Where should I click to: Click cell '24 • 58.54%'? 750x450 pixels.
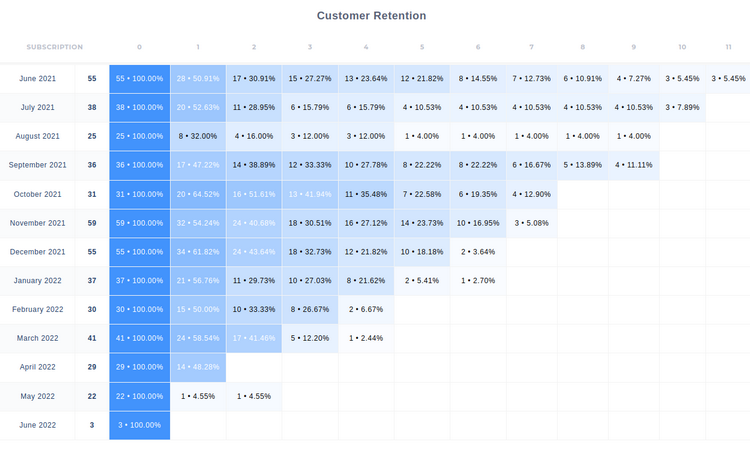(198, 338)
